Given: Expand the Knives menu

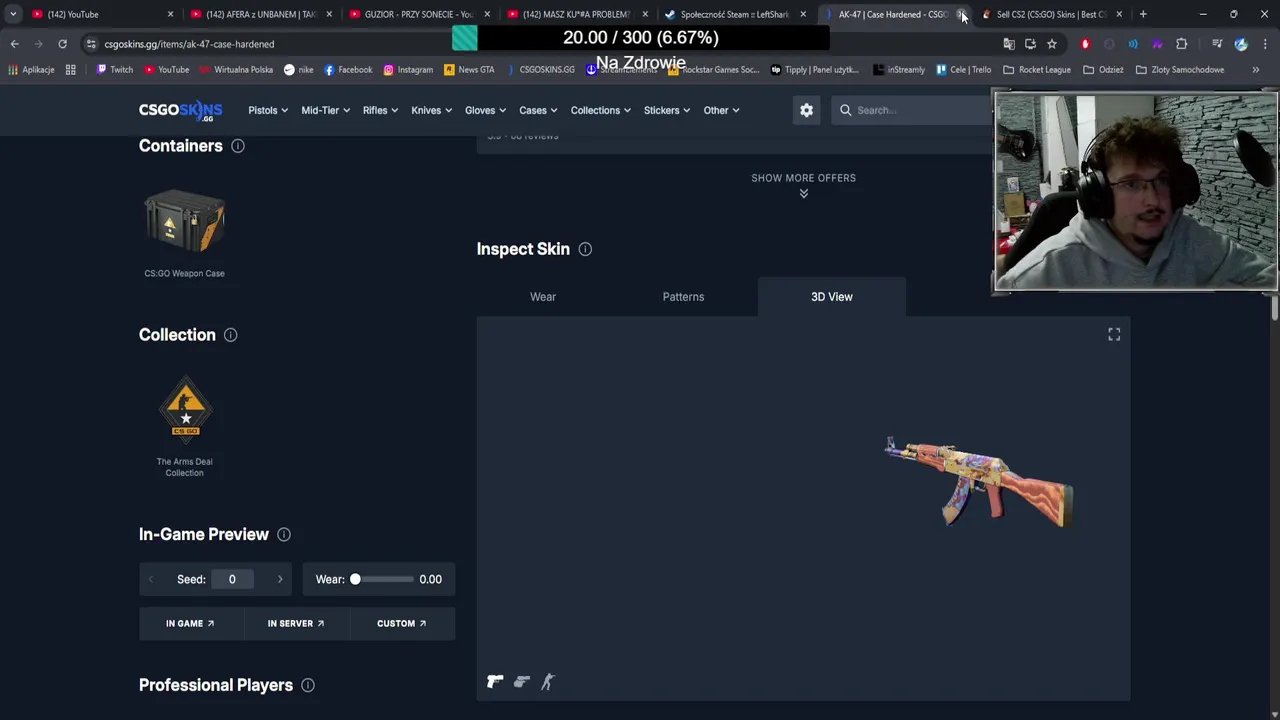Looking at the screenshot, I should click(x=431, y=110).
